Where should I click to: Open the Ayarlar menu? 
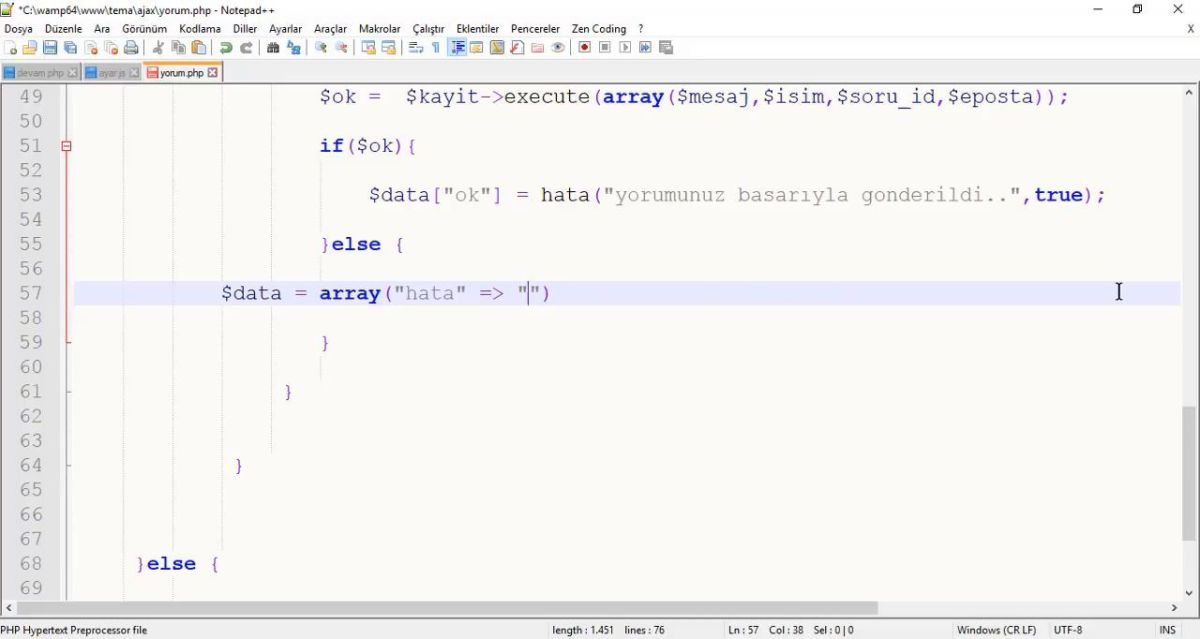[x=285, y=29]
